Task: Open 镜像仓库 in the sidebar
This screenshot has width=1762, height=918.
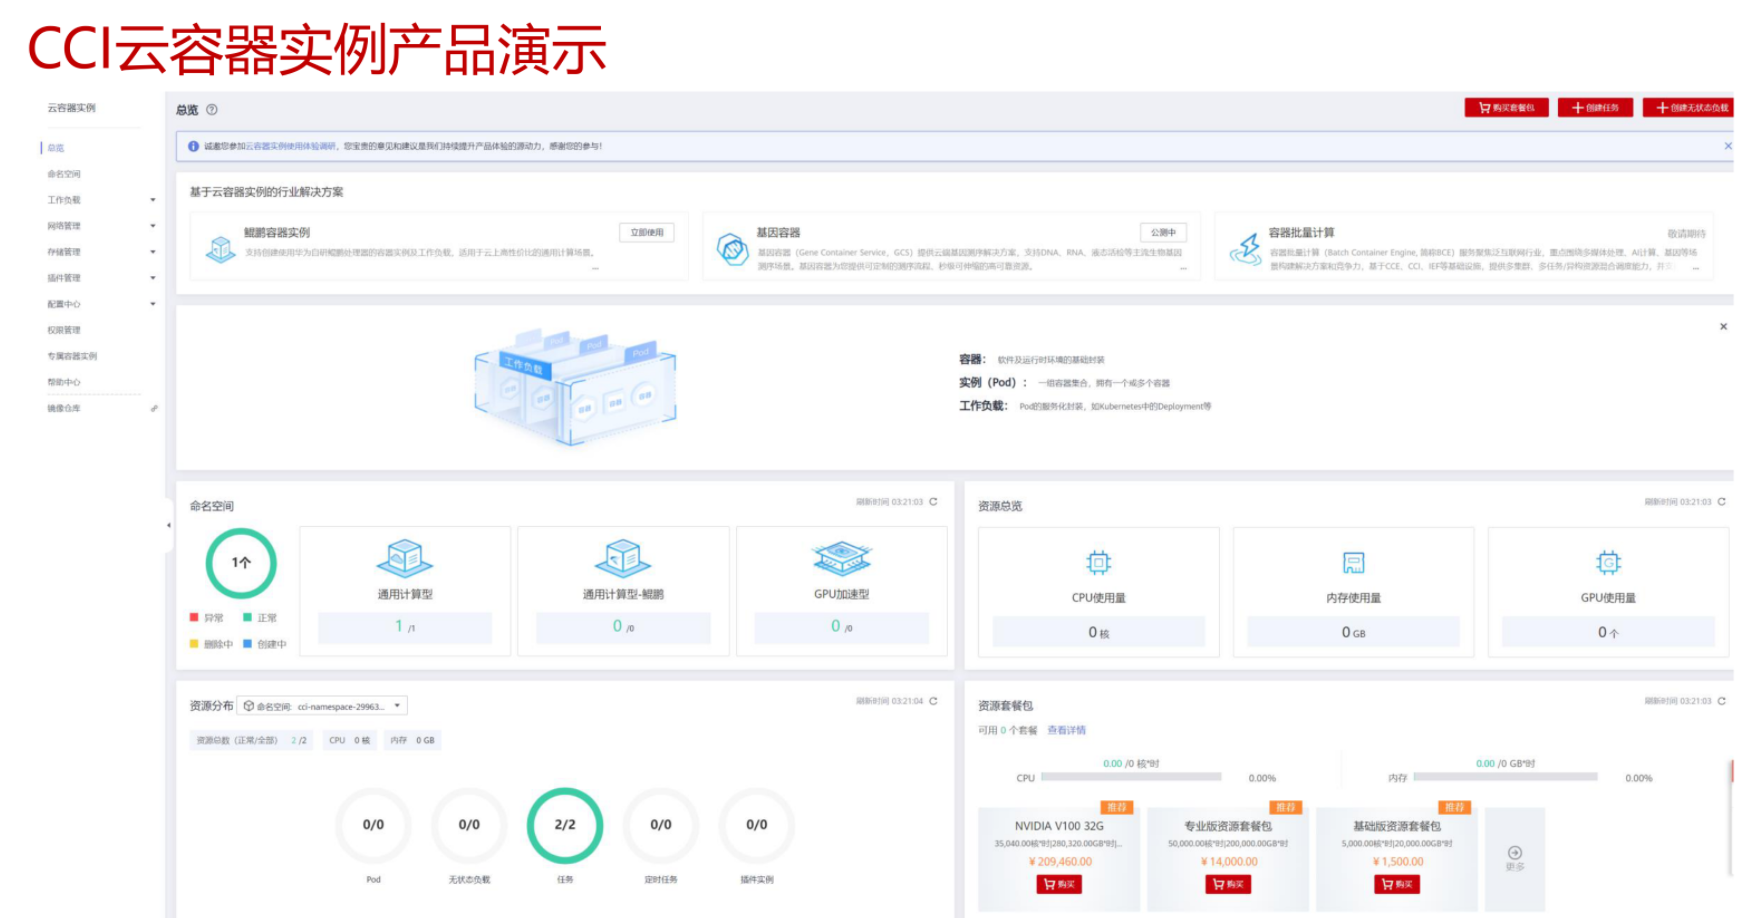Action: [x=64, y=408]
